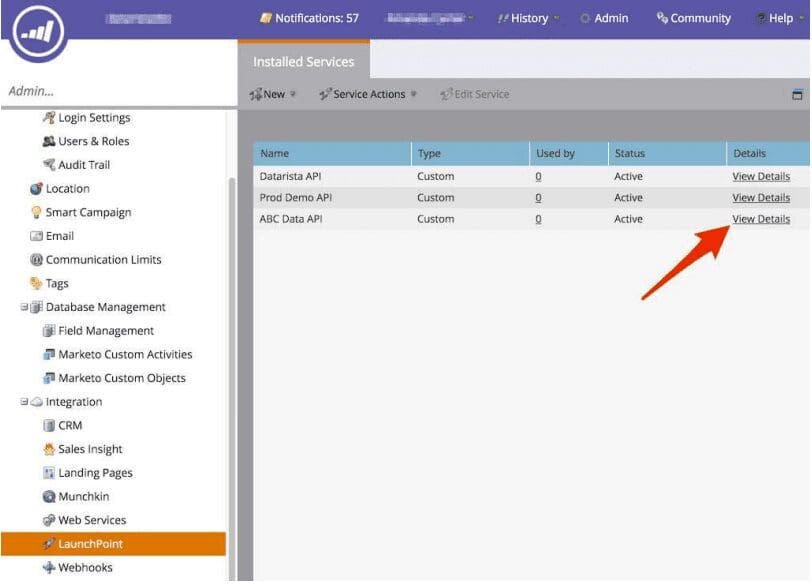Click the Audit Trail icon
Viewport: 812px width, 584px height.
click(x=49, y=165)
